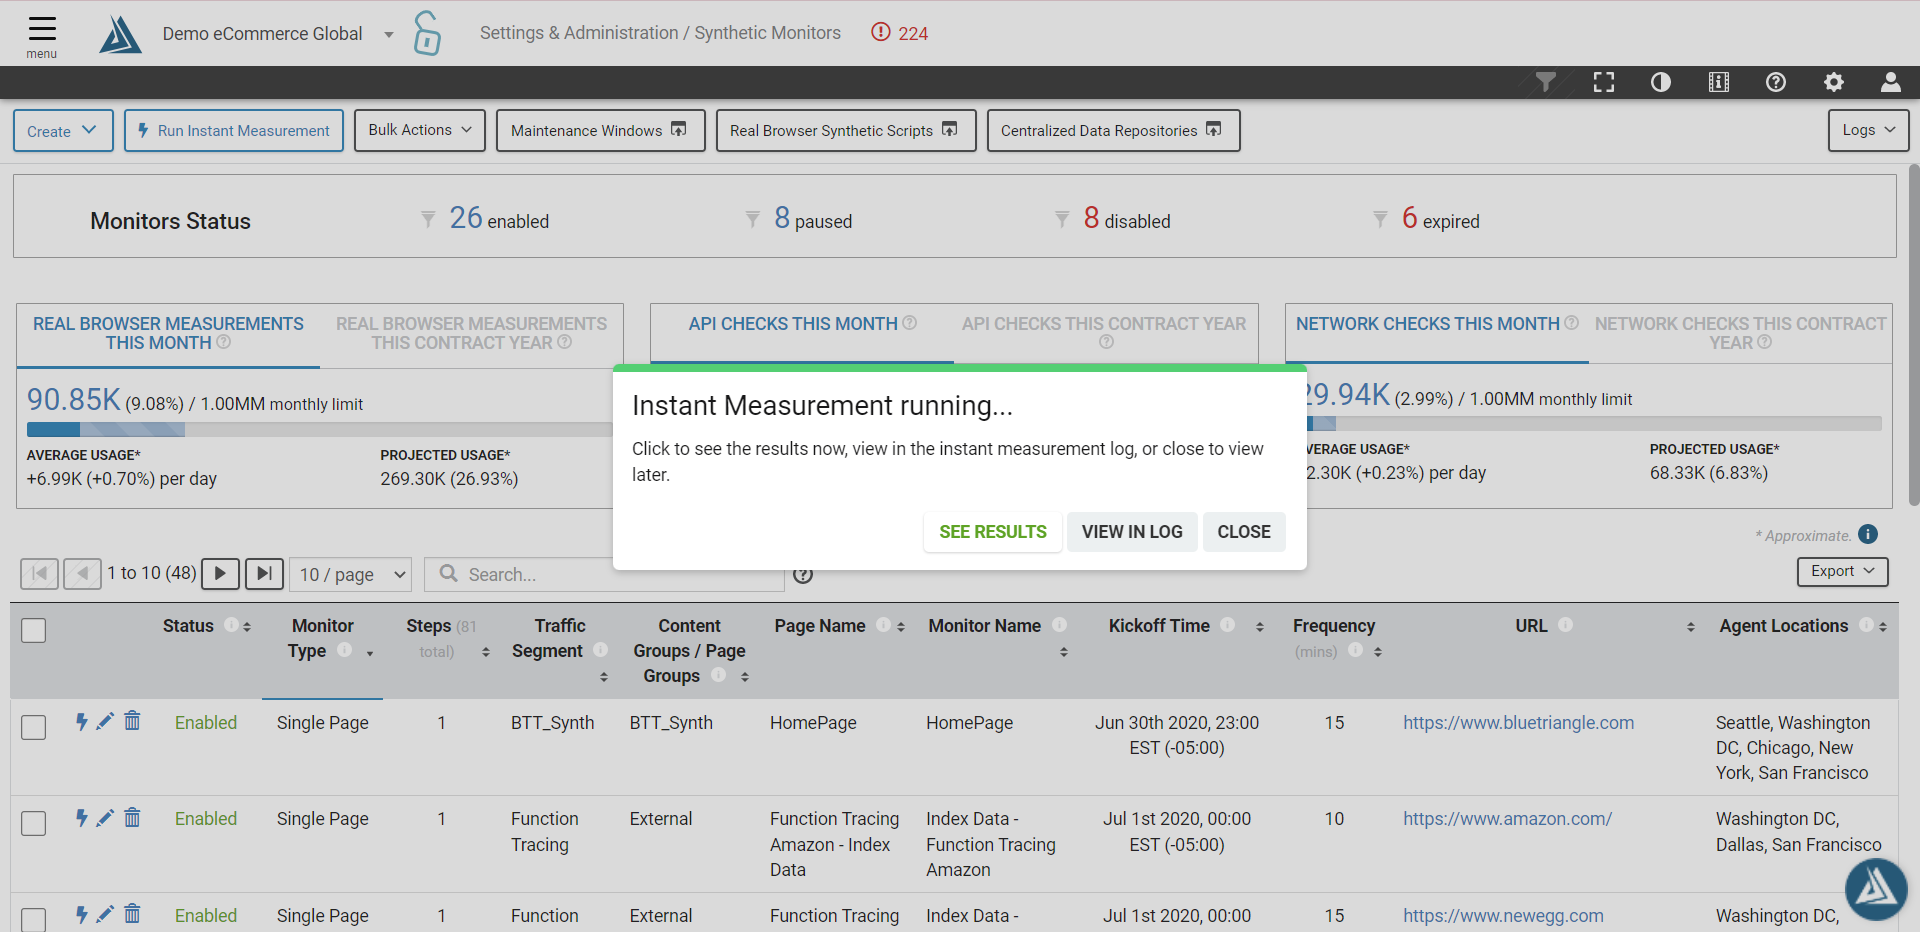This screenshot has width=1920, height=932.
Task: Go to first page of results
Action: tap(40, 573)
